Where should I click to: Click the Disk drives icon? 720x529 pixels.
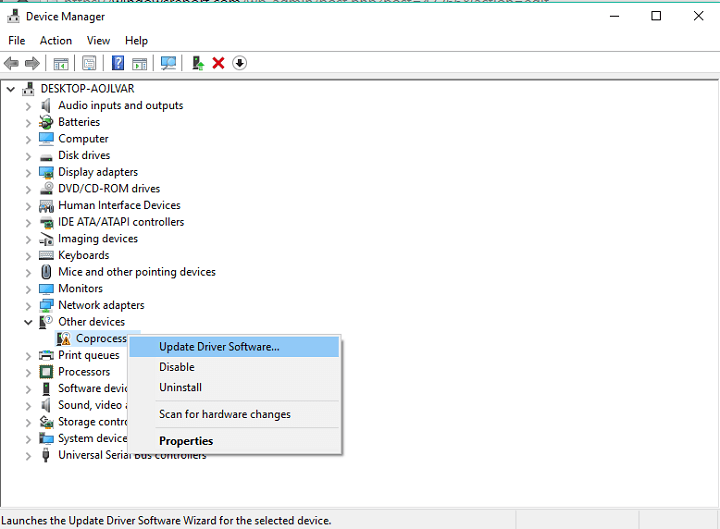click(46, 157)
